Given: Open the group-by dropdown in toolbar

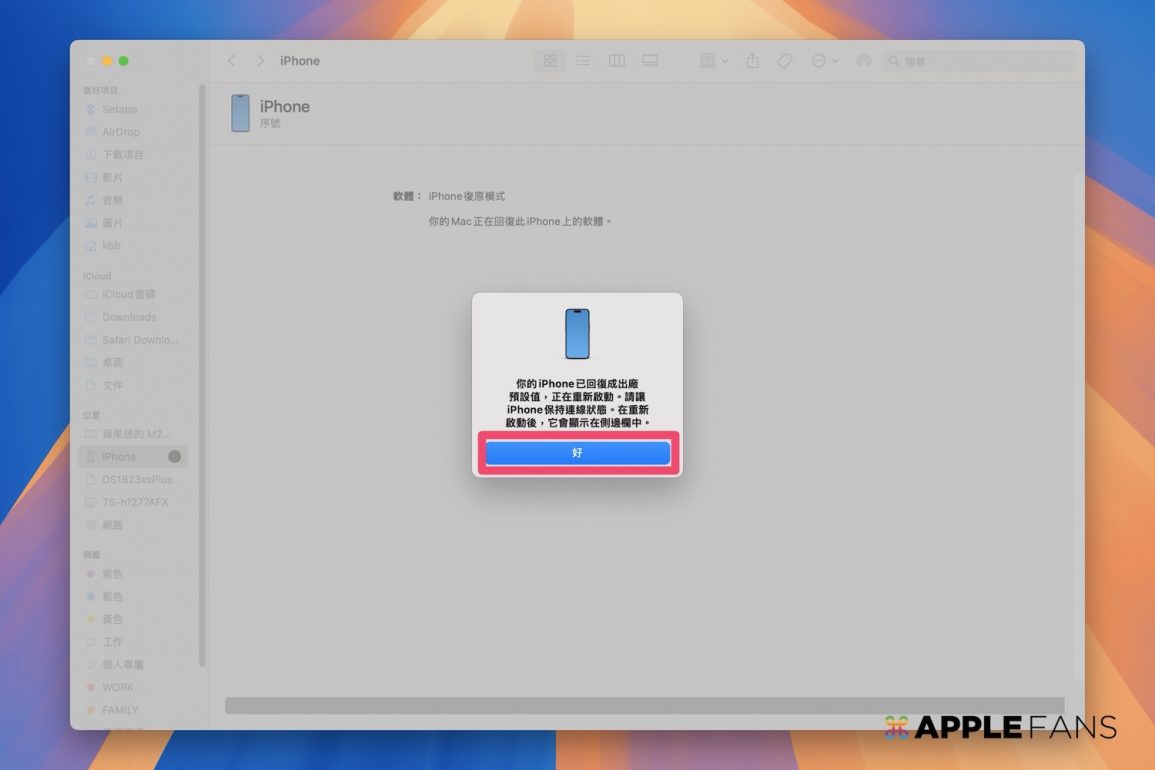Looking at the screenshot, I should coord(714,61).
